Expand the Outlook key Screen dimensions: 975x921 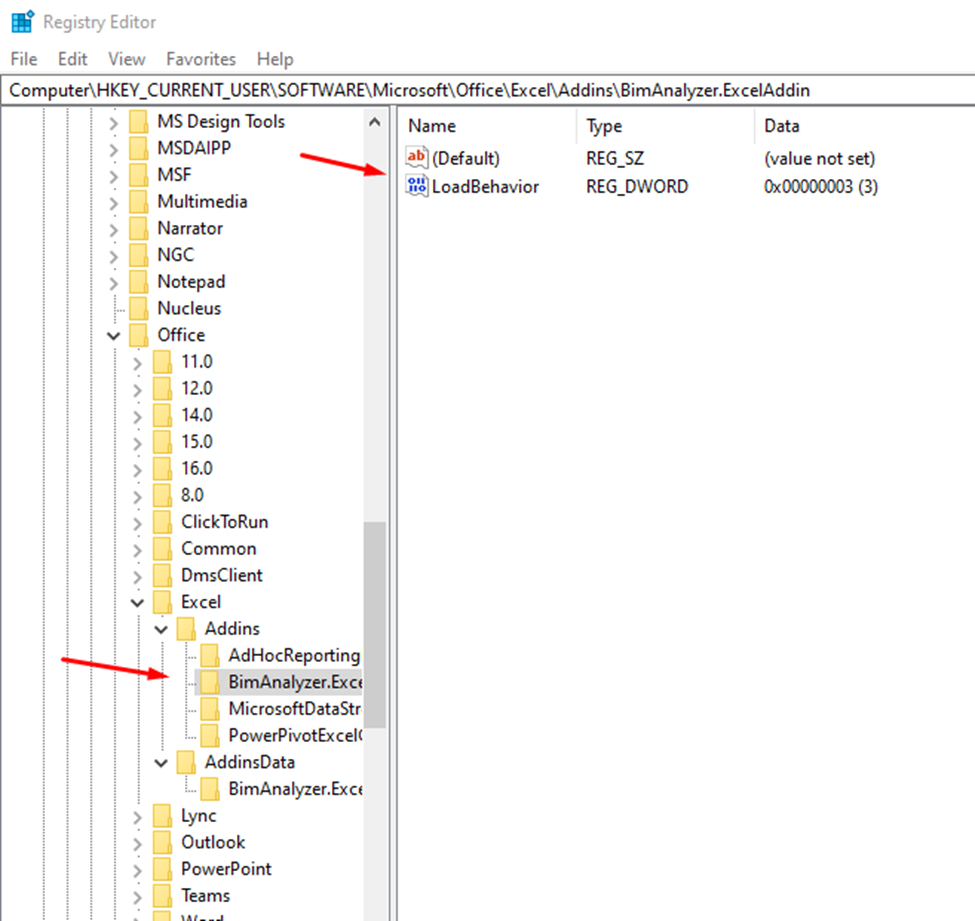tap(137, 844)
